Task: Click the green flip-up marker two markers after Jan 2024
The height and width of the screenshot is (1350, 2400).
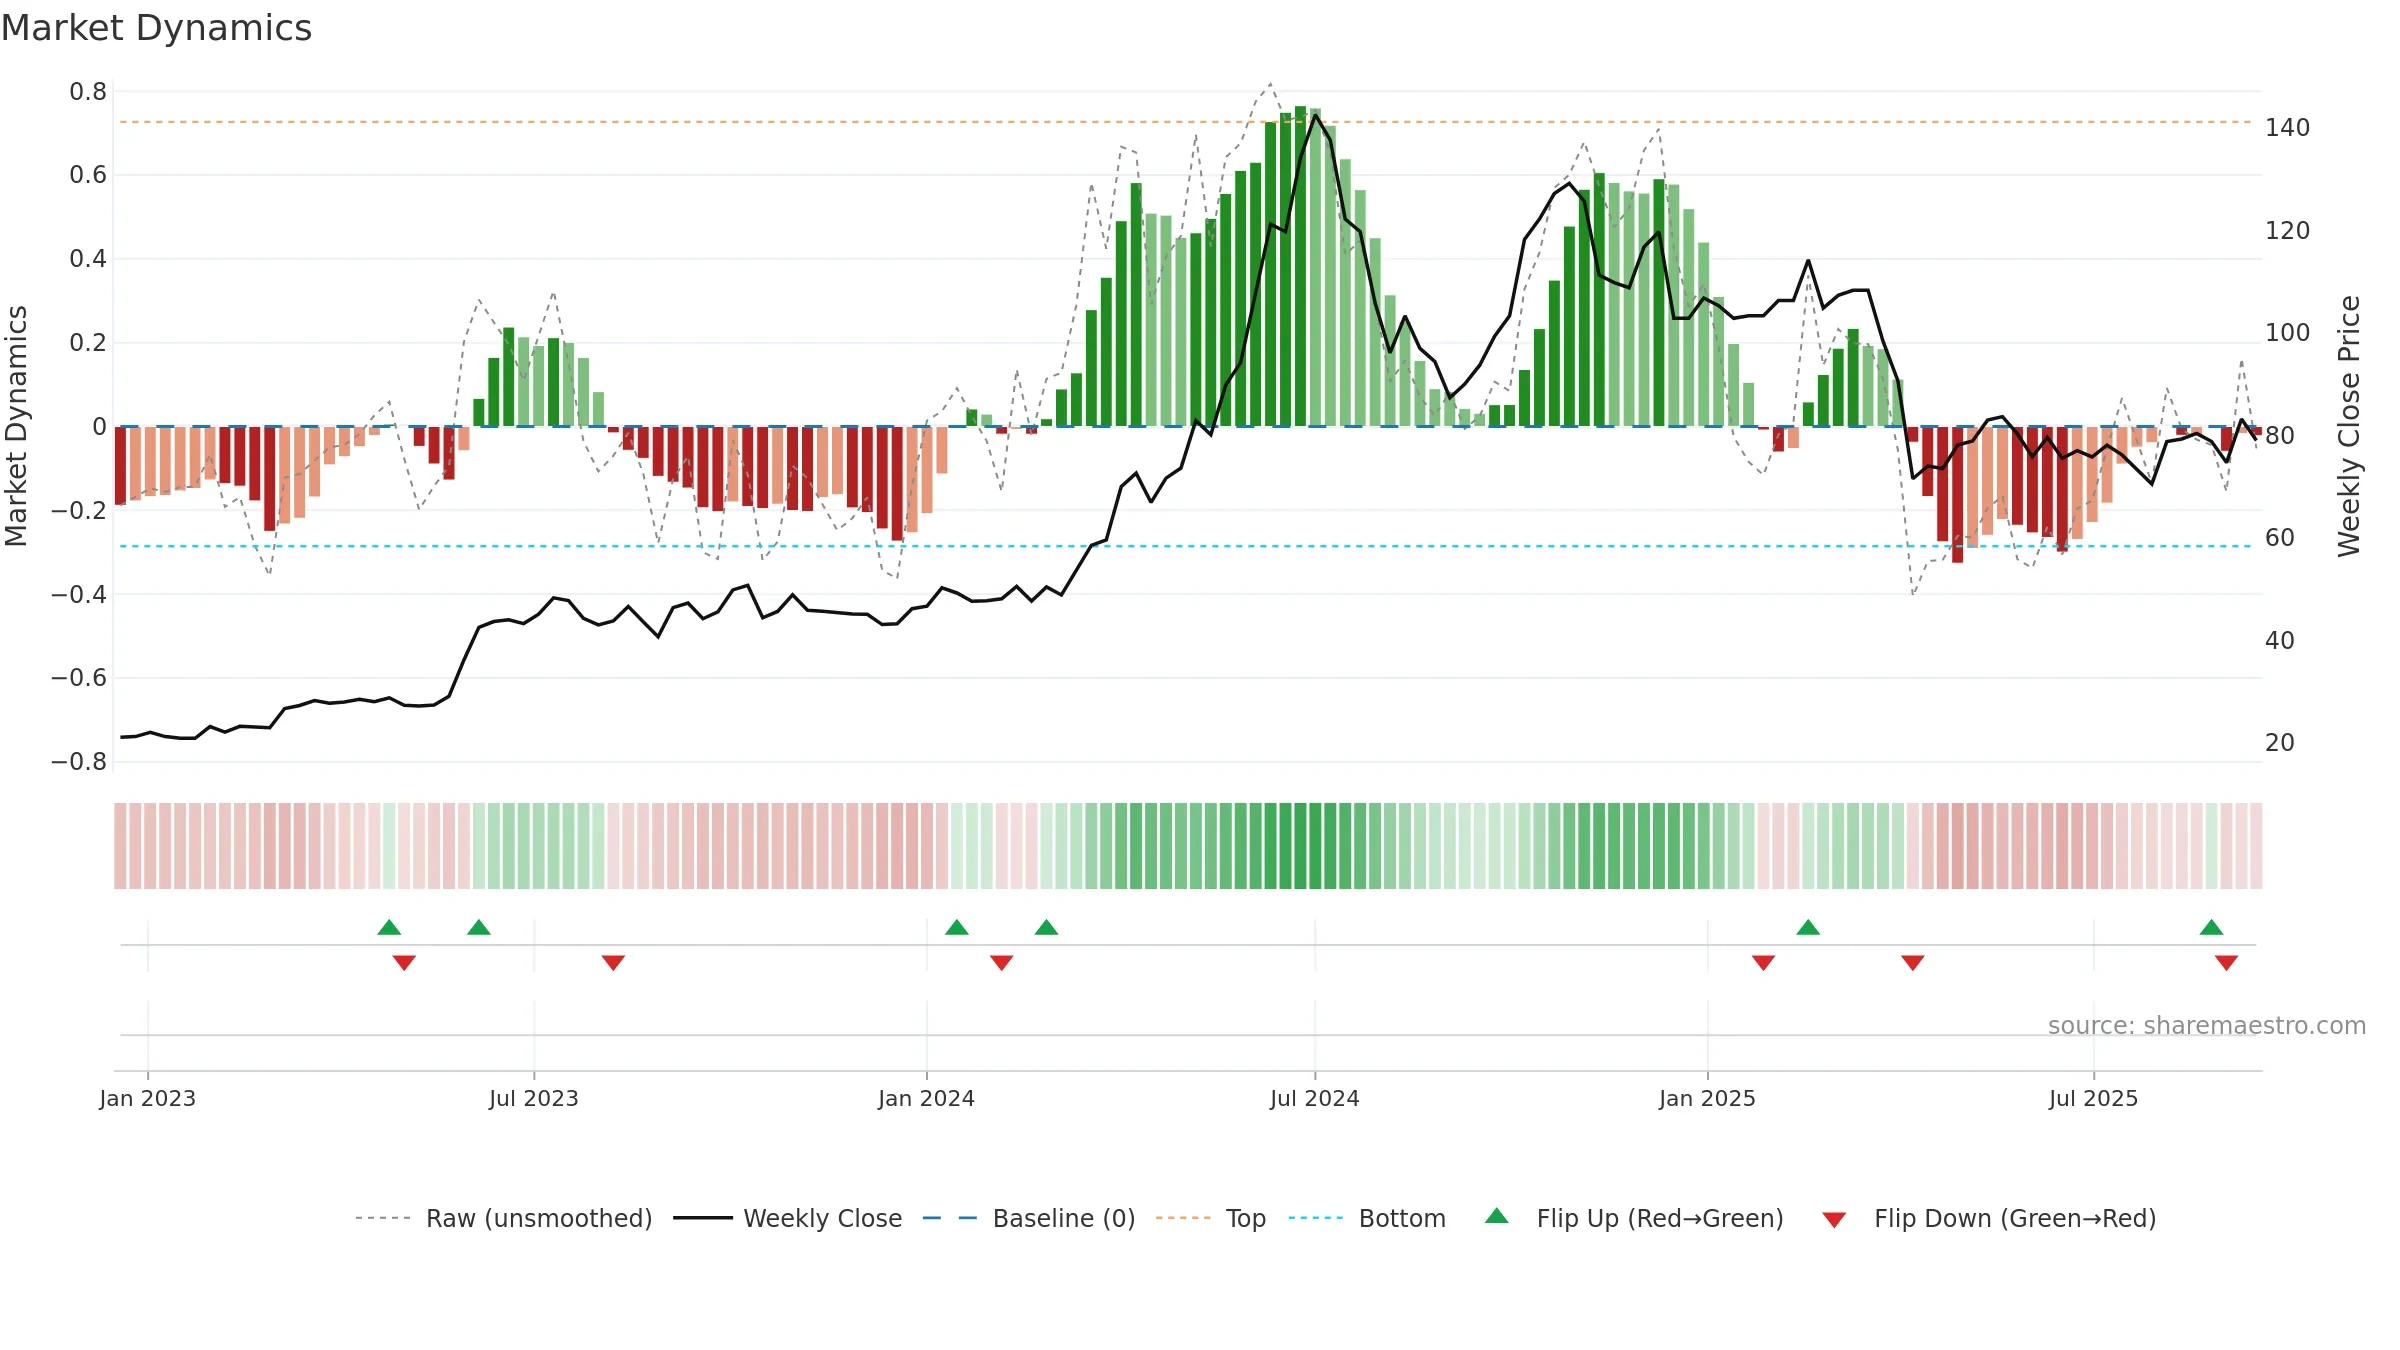Action: [1047, 927]
